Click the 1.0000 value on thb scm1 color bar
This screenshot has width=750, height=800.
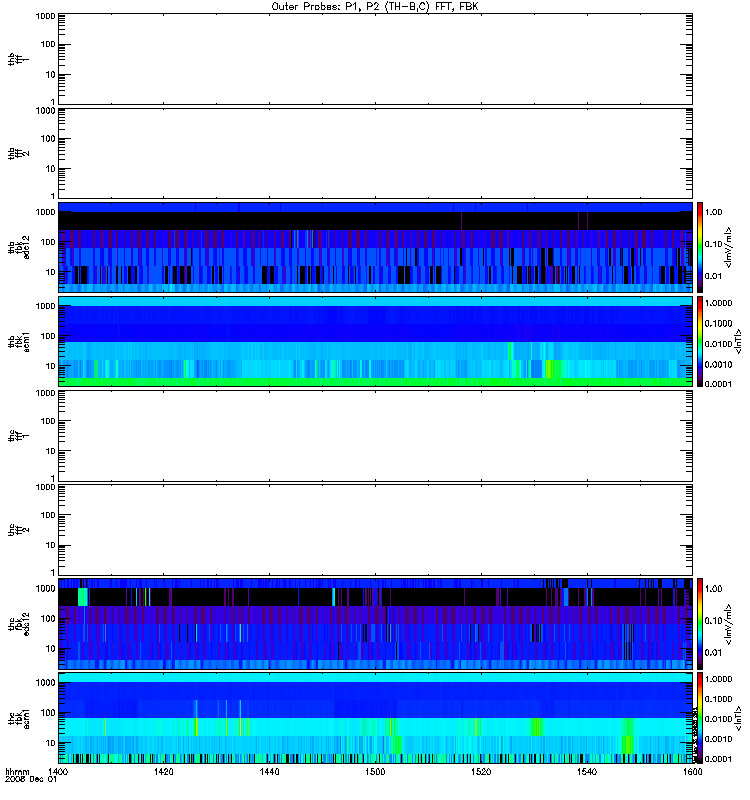(x=718, y=303)
